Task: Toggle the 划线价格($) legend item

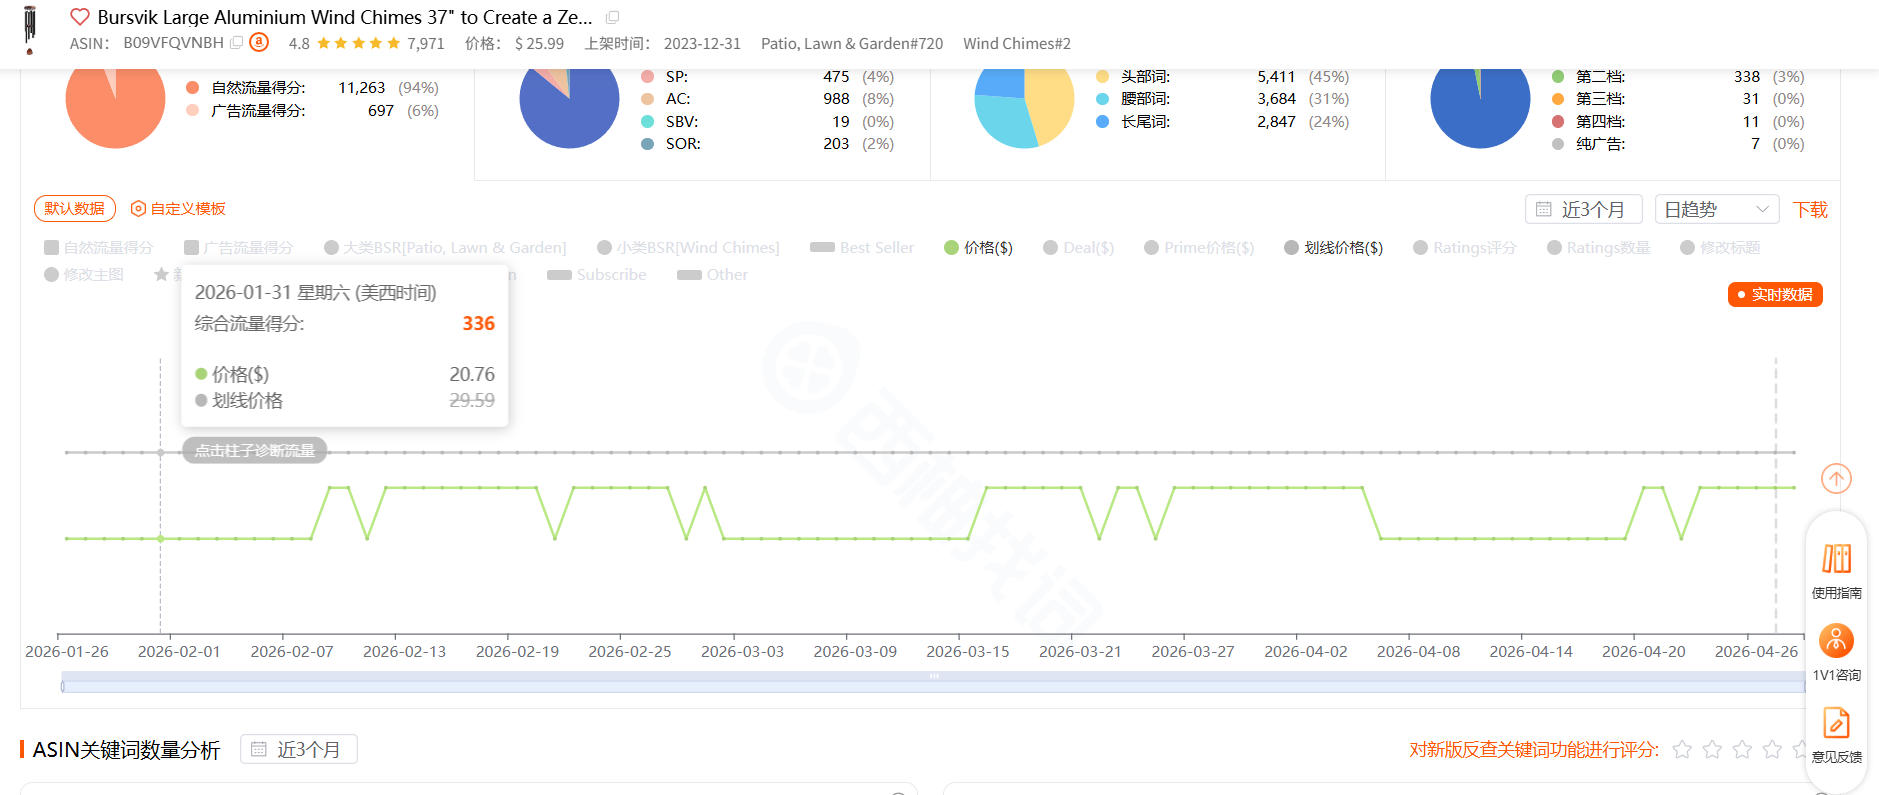Action: point(1333,248)
